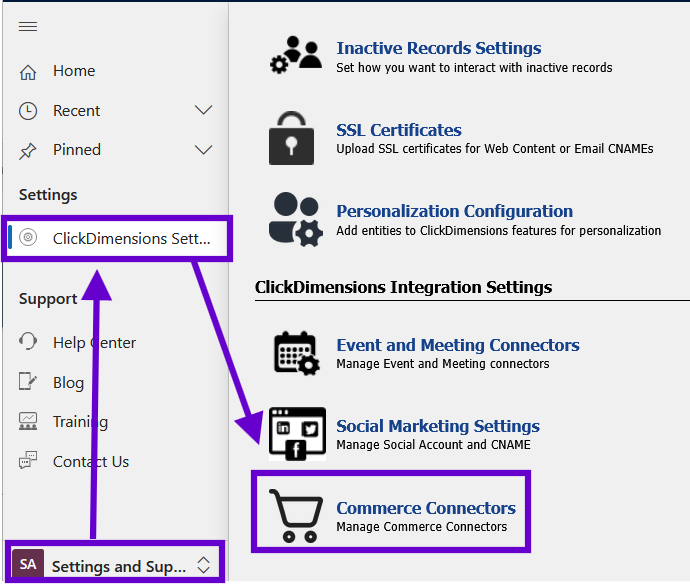Click the Pinned pushpin icon
This screenshot has width=690, height=584.
click(x=28, y=151)
